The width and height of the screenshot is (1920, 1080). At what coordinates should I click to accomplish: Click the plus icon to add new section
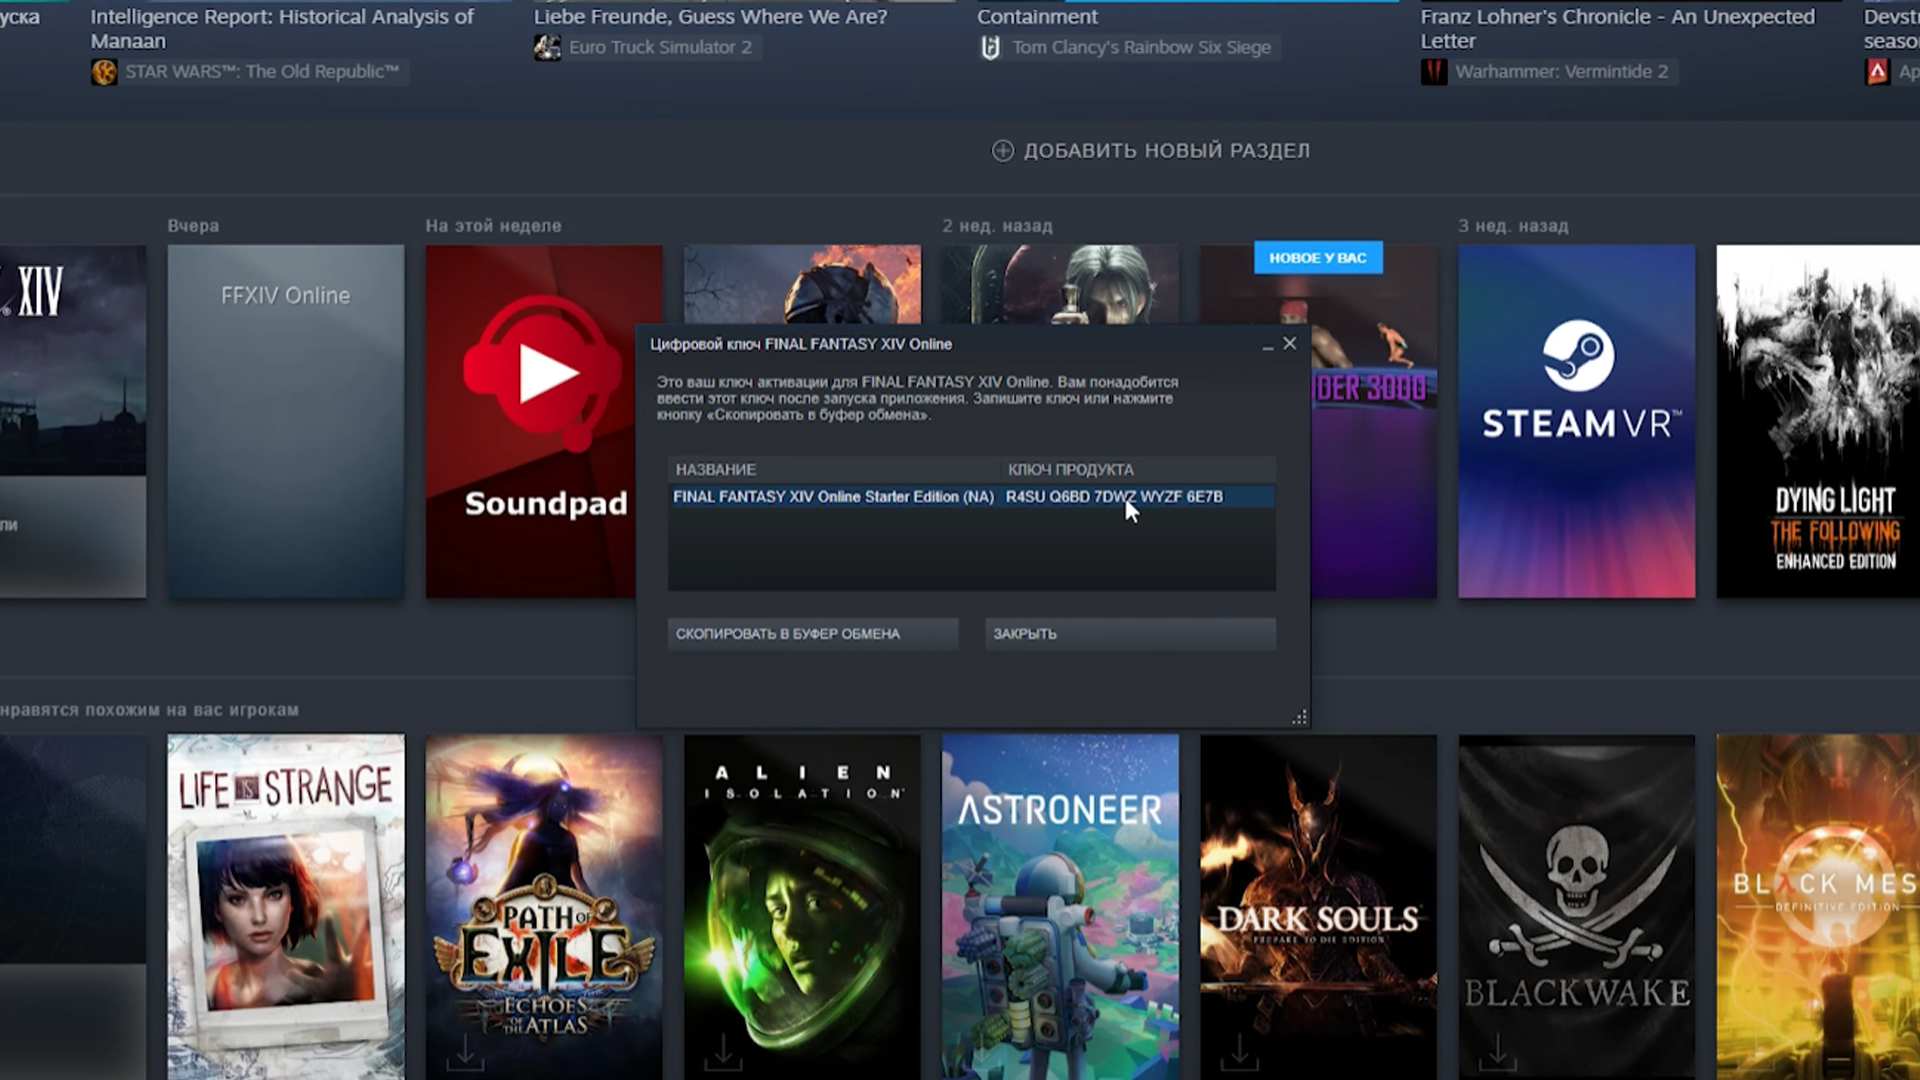(1002, 150)
